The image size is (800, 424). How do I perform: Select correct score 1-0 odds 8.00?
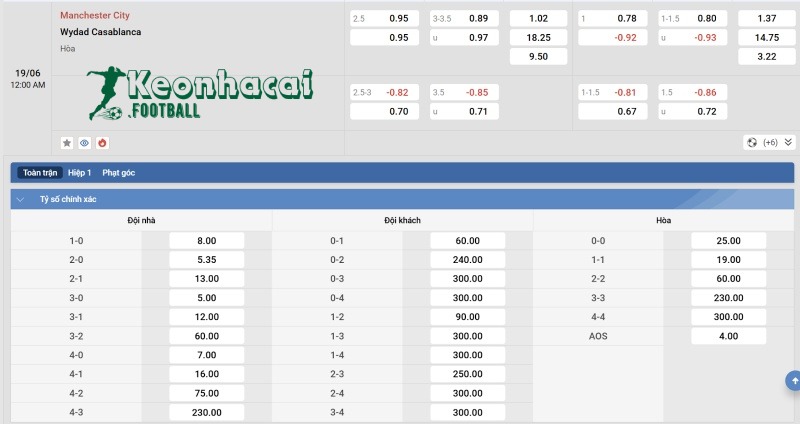tap(207, 240)
